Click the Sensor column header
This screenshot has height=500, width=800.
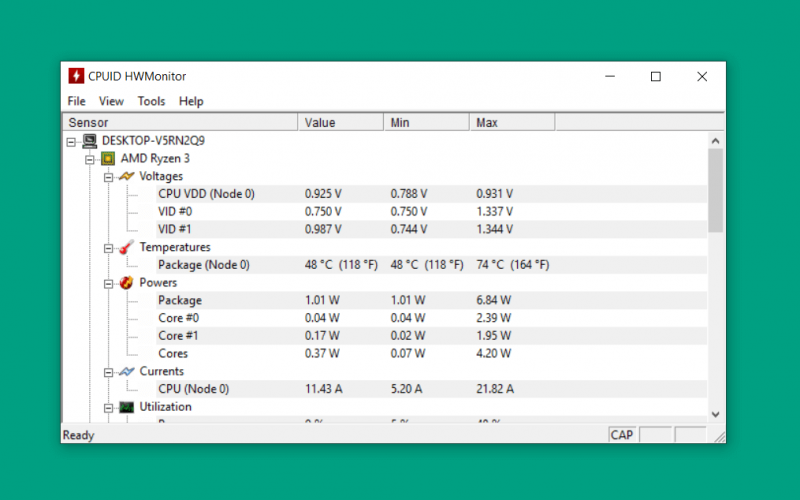point(180,122)
